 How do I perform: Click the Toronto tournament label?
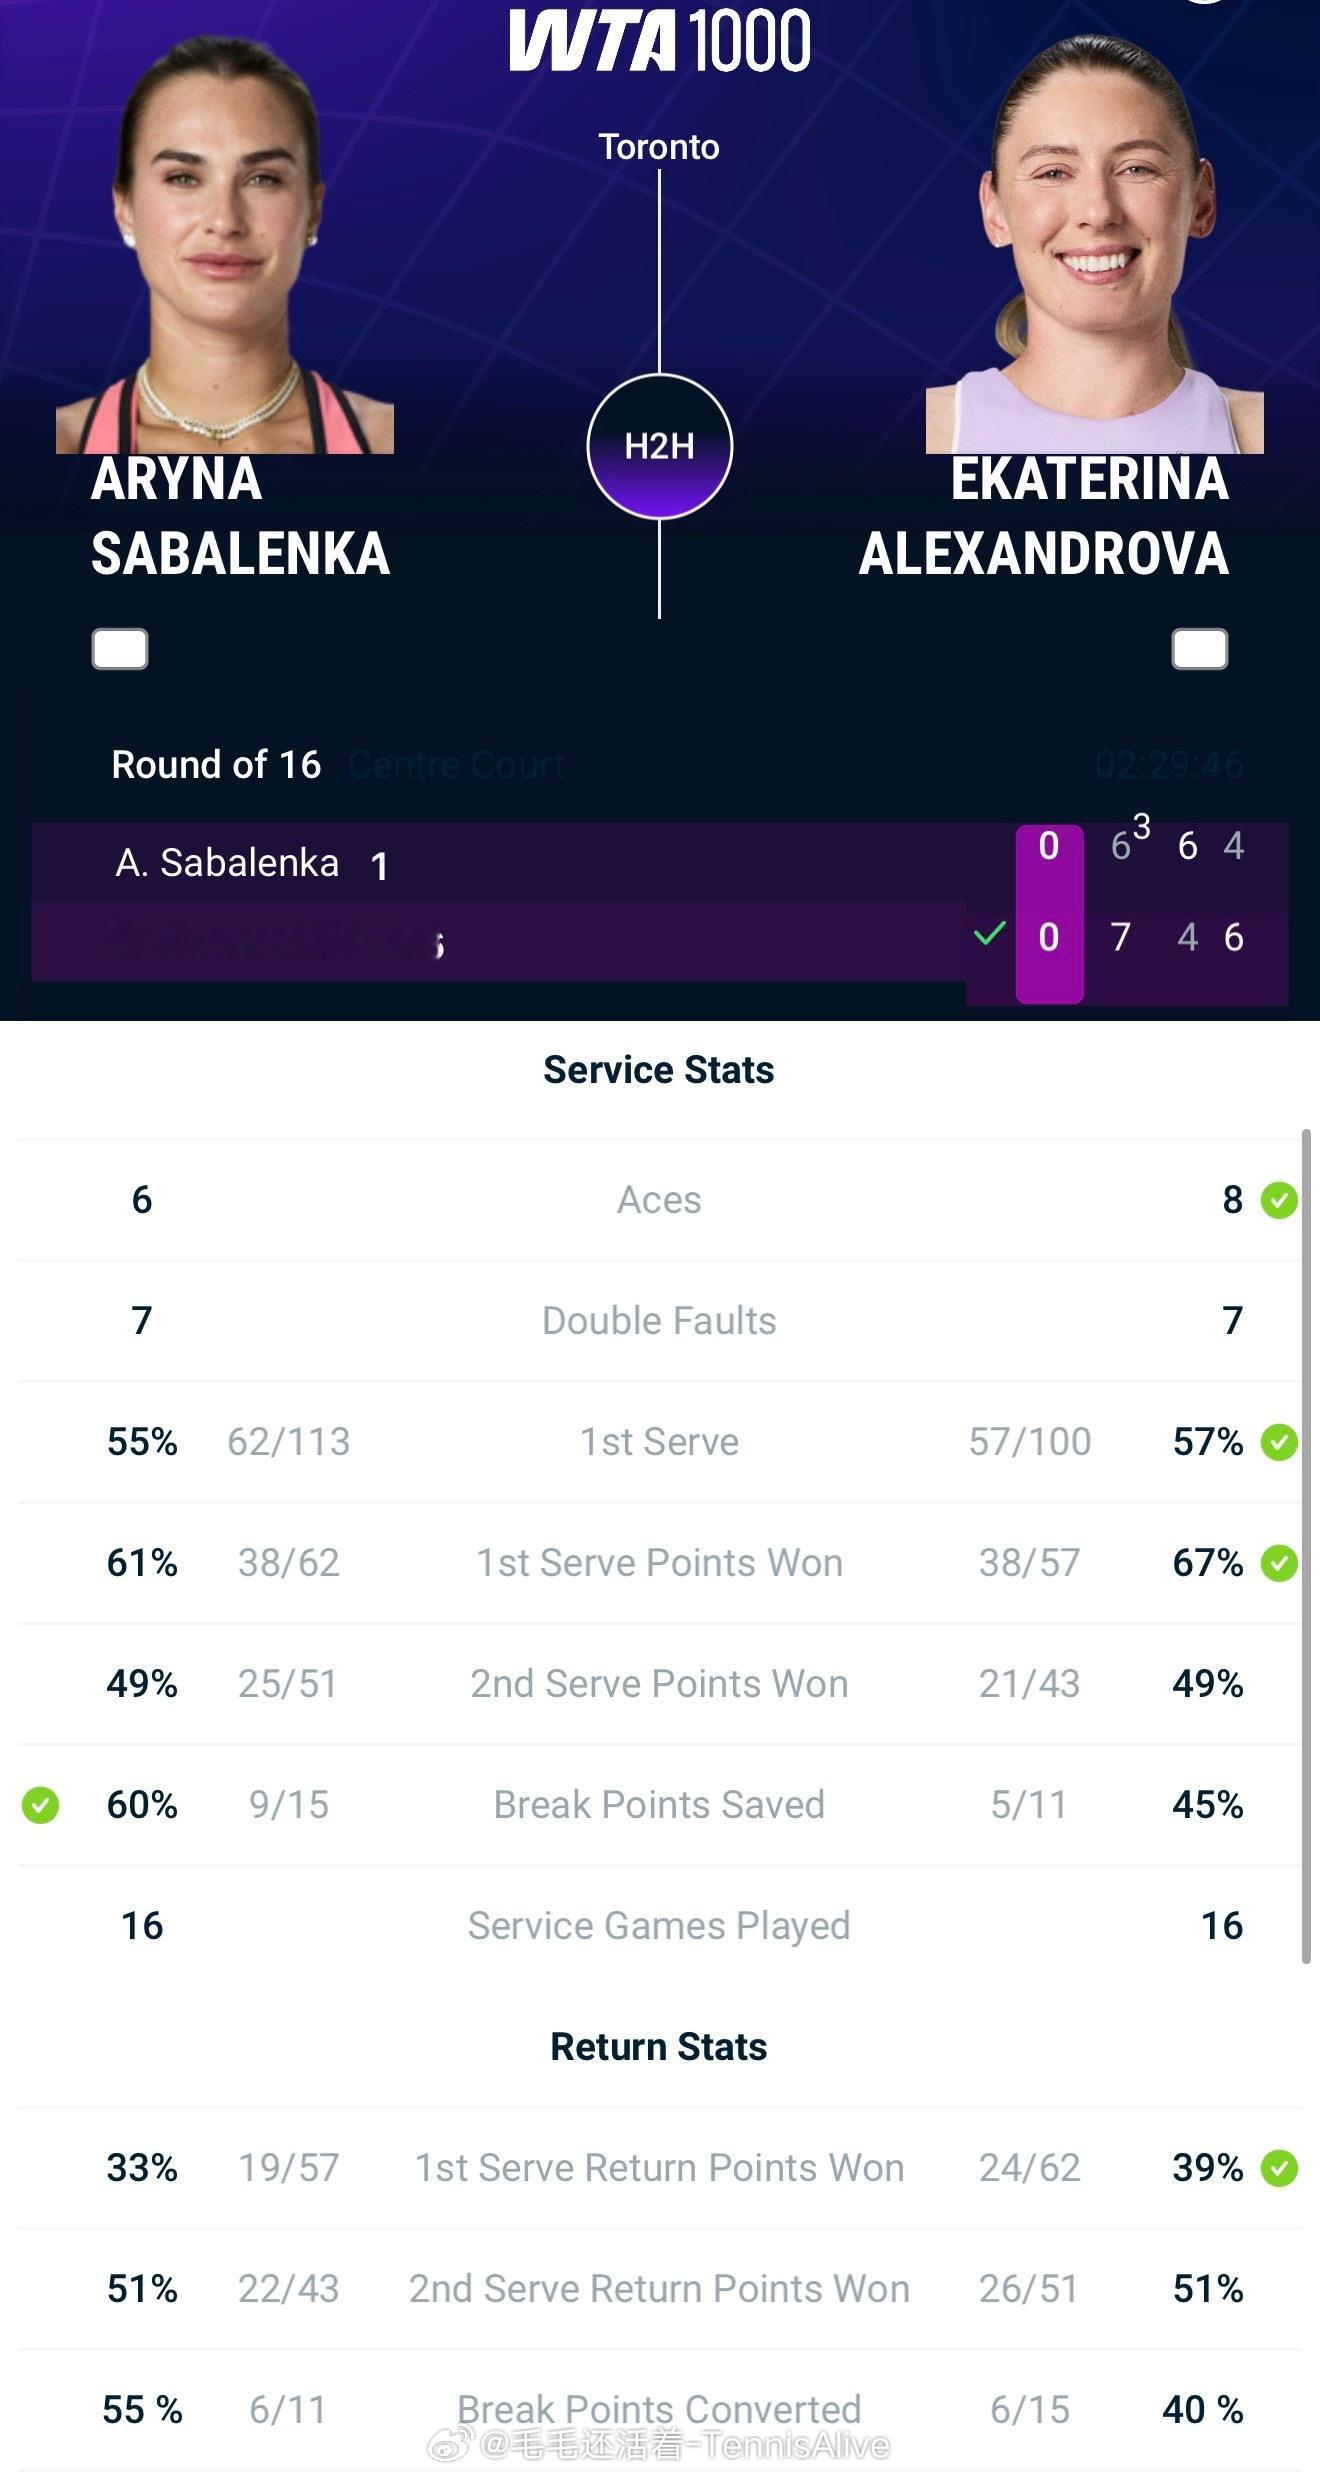coord(659,147)
